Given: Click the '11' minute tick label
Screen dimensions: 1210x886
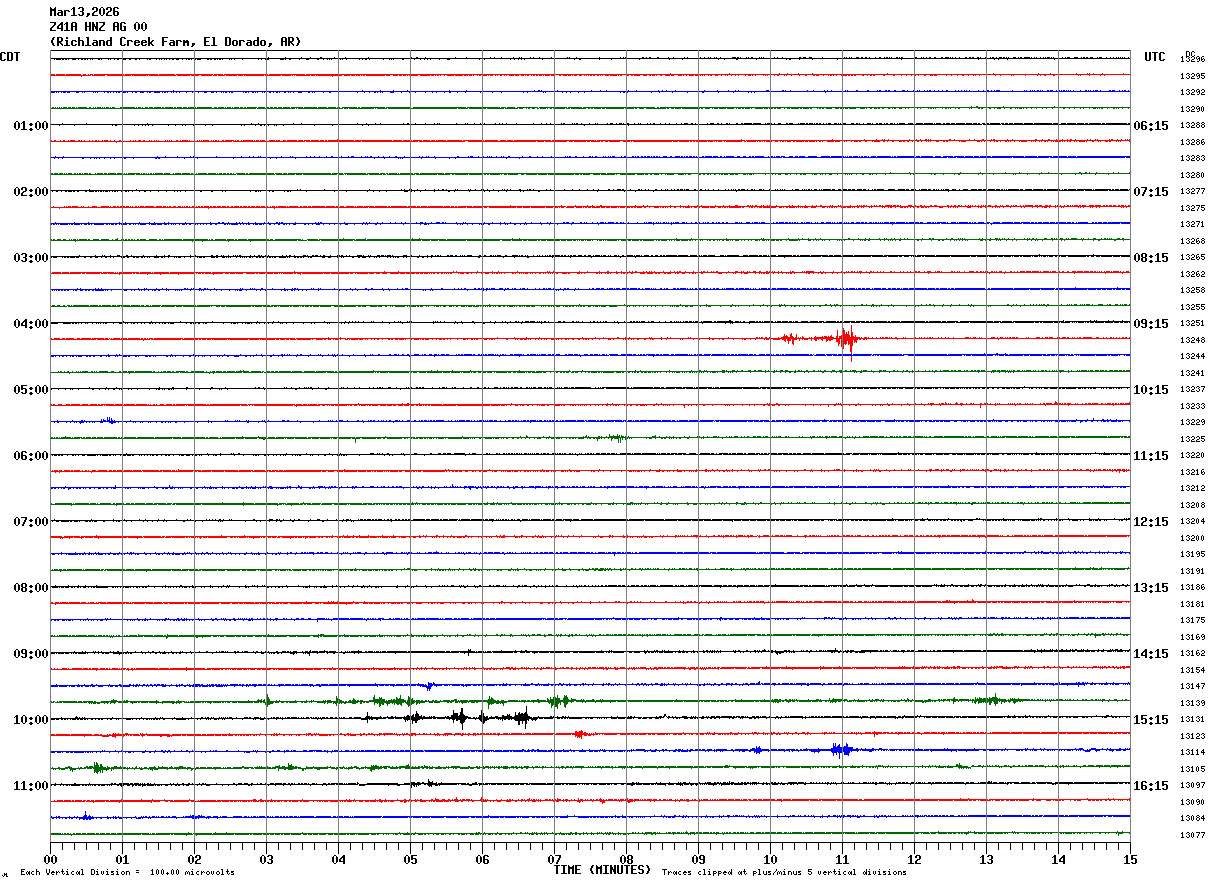Looking at the screenshot, I should 842,859.
